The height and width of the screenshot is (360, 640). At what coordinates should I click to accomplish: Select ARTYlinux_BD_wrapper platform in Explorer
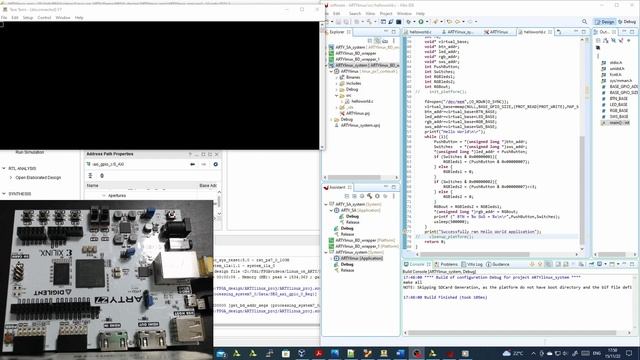tap(356, 53)
